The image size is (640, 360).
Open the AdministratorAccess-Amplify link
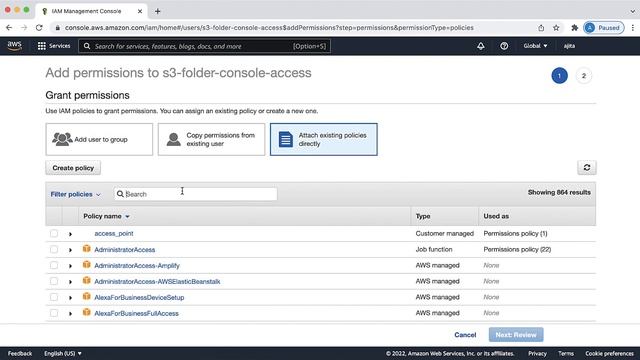click(137, 266)
